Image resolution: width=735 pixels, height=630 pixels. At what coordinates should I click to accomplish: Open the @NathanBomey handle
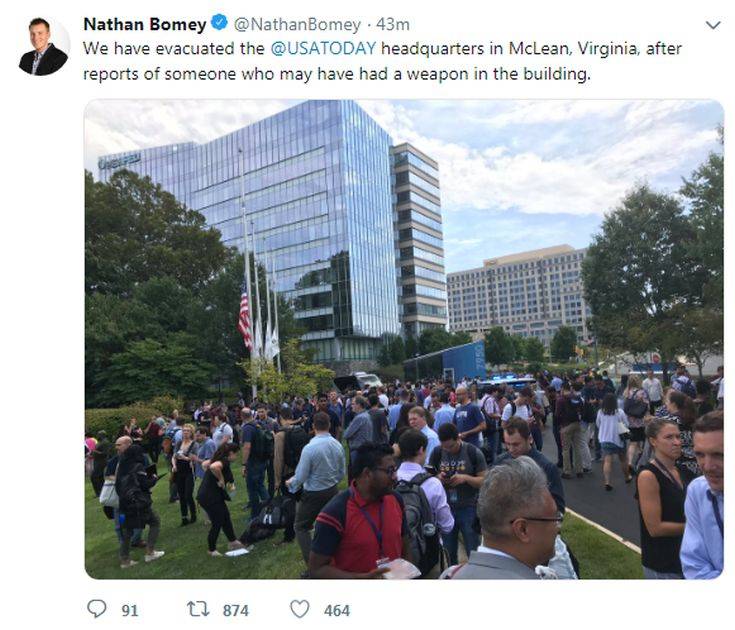coord(297,24)
